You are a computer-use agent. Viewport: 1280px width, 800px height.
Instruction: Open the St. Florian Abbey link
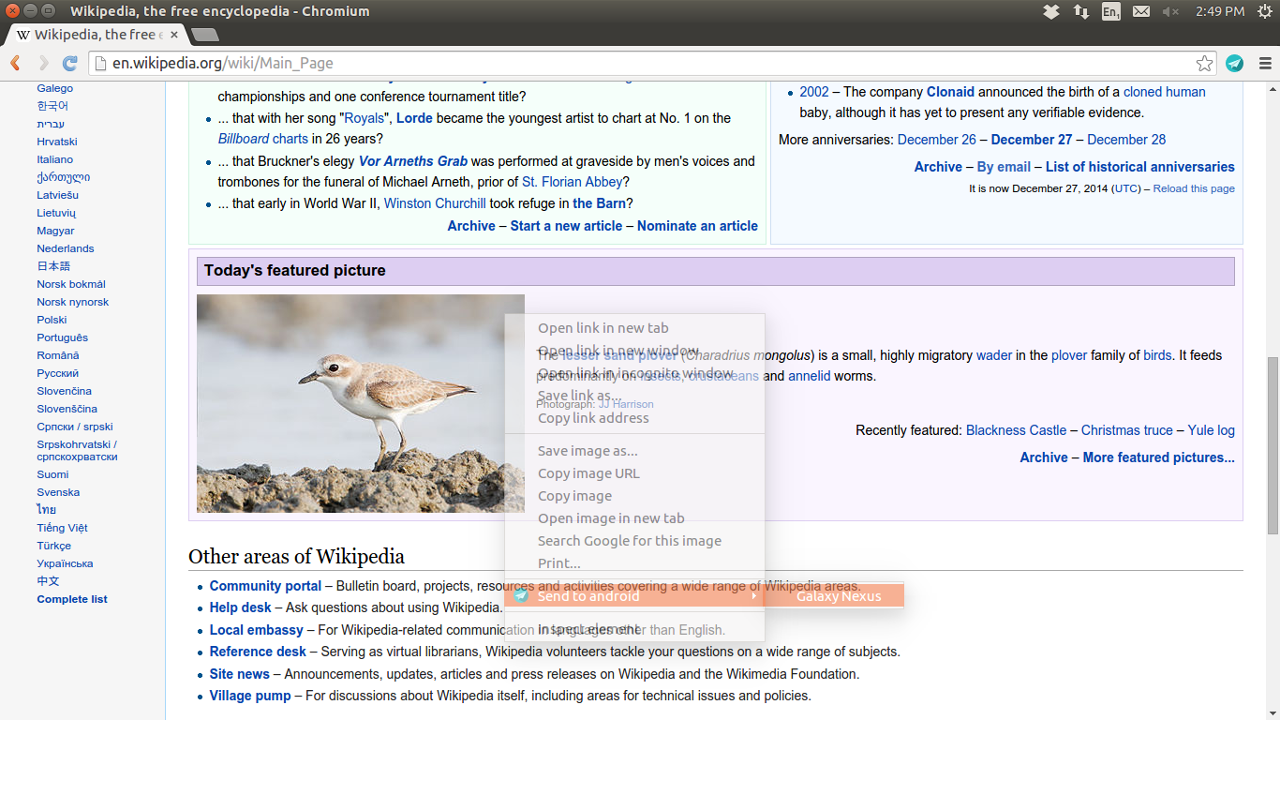coord(572,182)
